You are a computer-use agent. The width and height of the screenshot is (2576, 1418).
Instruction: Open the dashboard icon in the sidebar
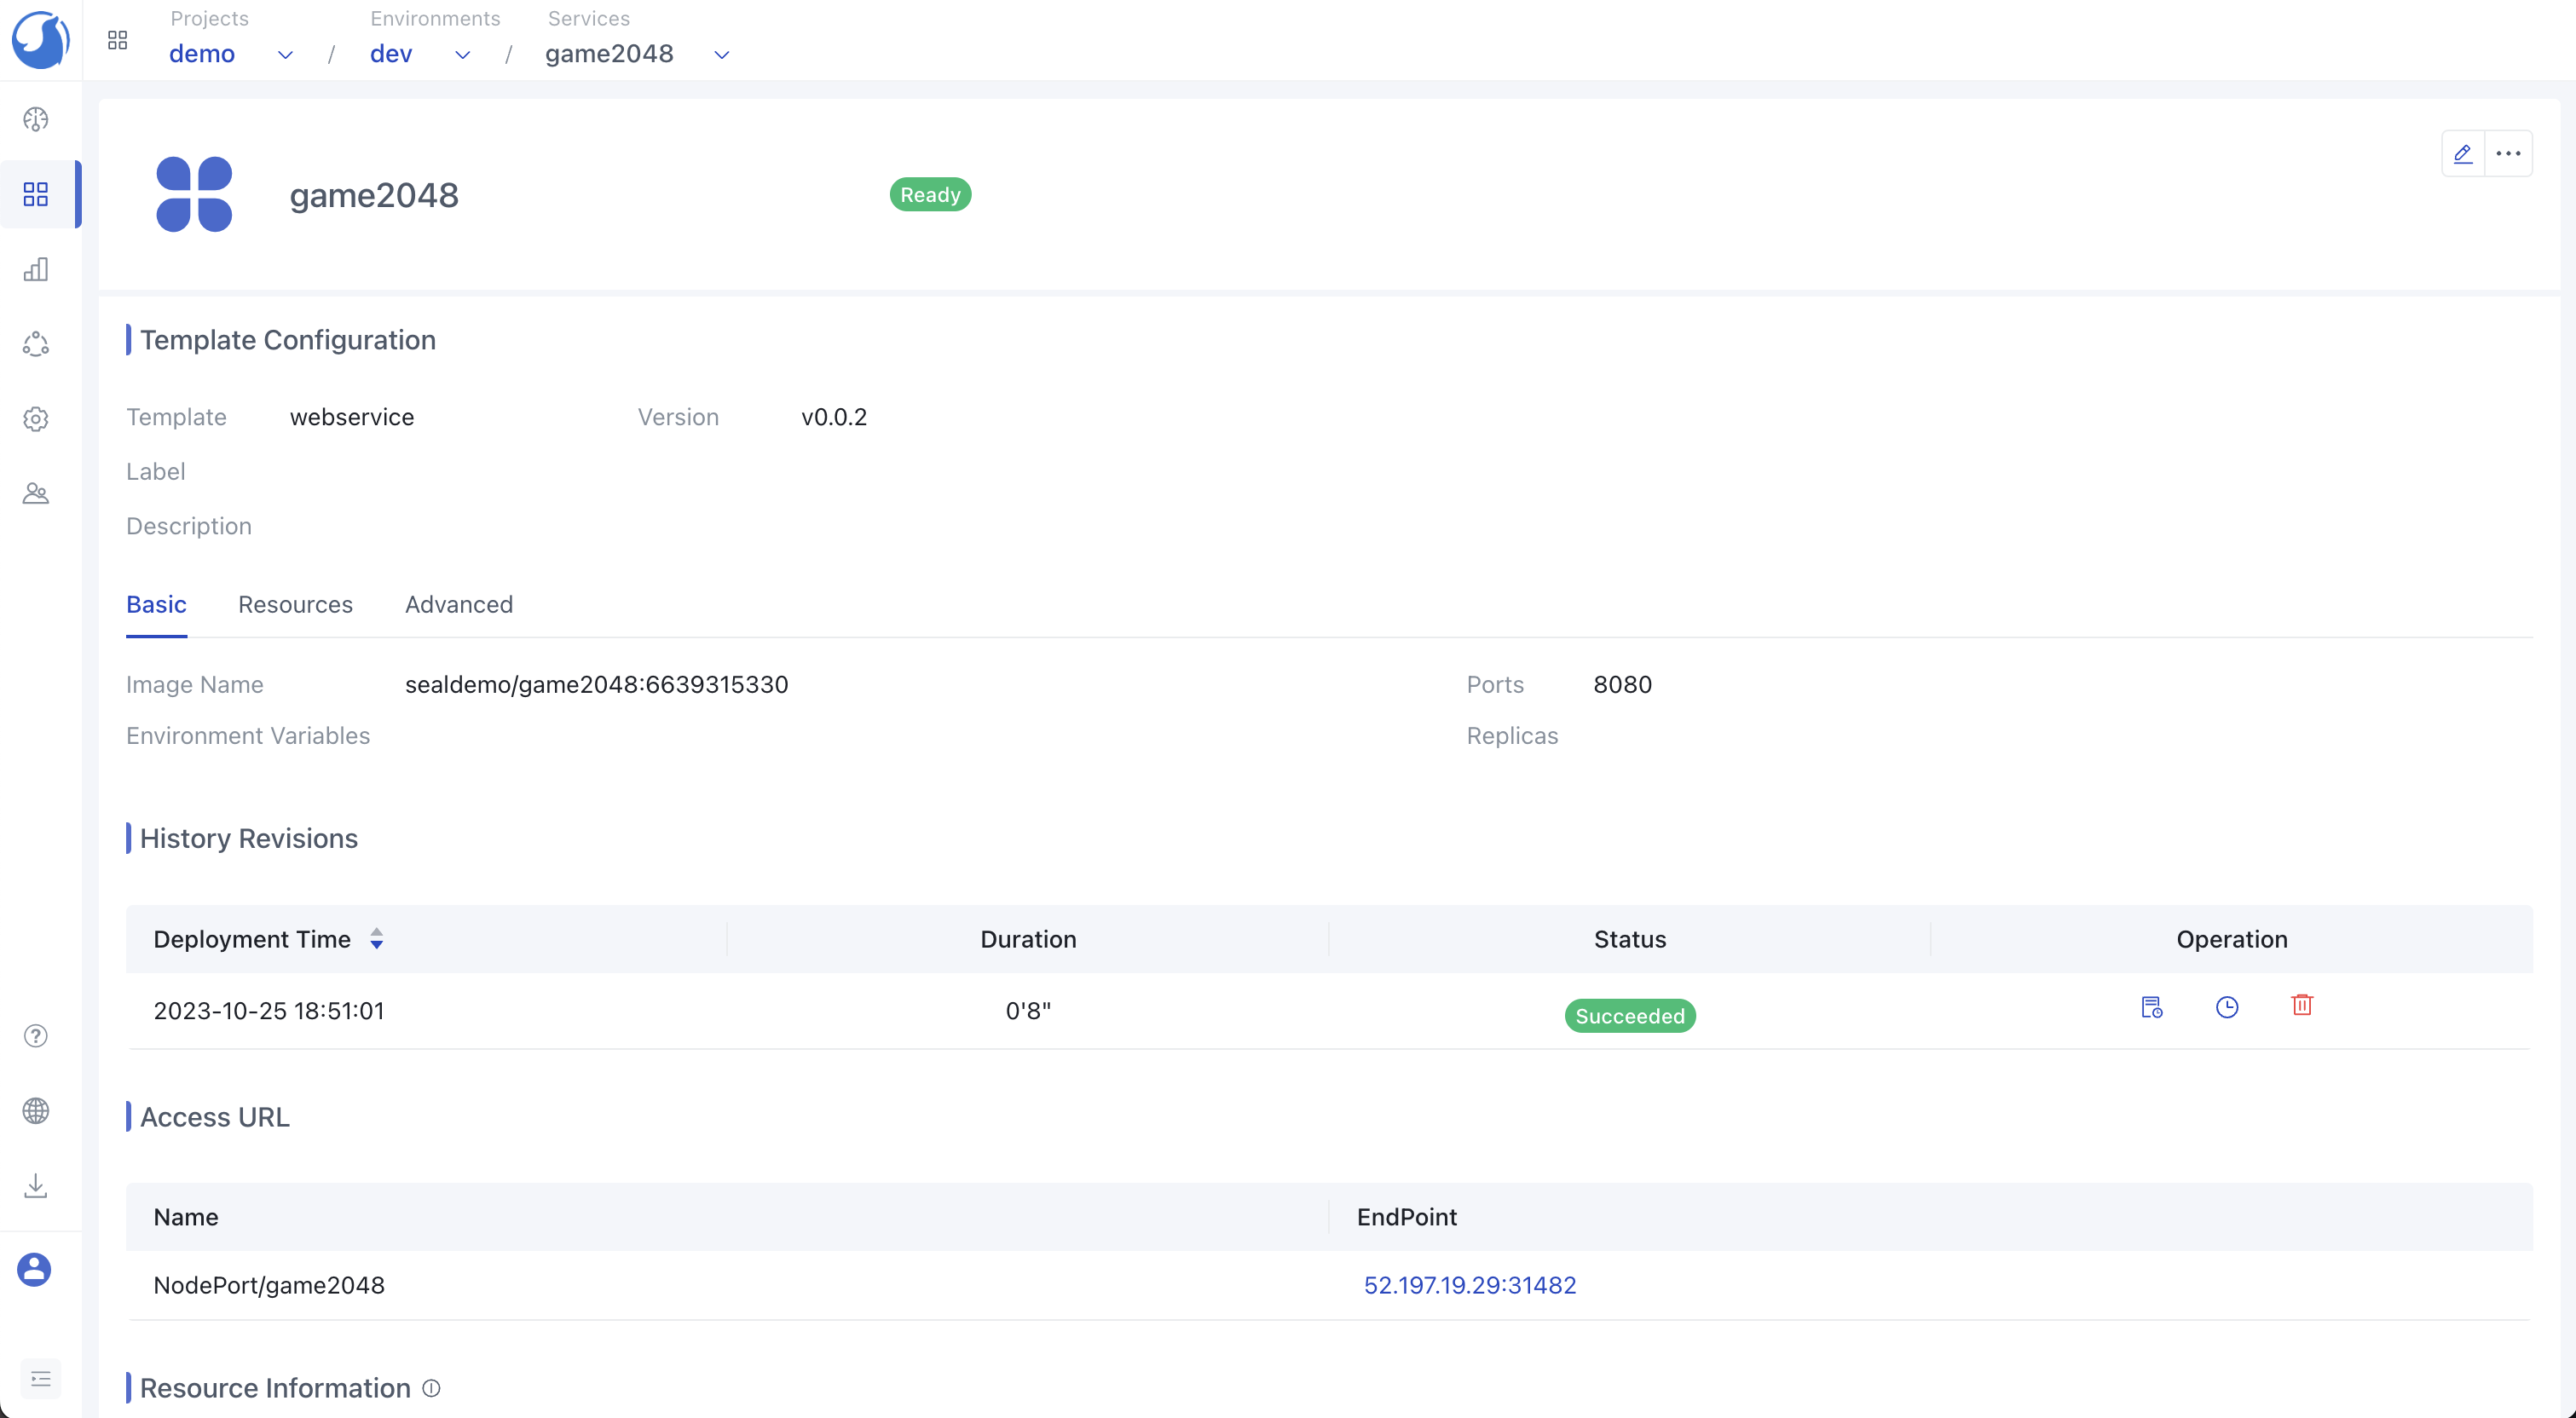tap(36, 119)
